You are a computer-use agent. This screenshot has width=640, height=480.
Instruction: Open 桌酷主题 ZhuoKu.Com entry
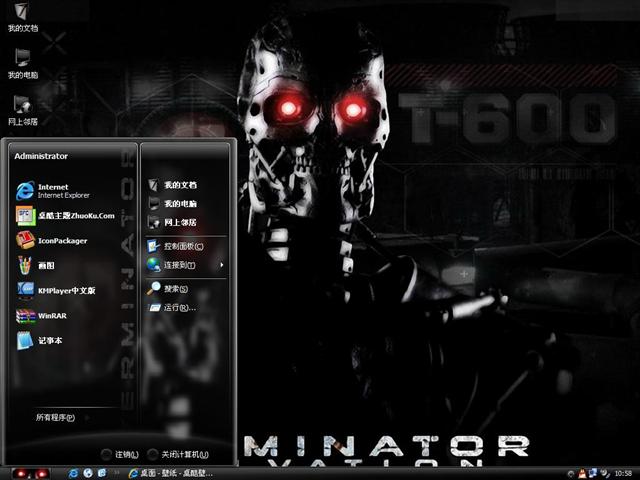coord(67,216)
